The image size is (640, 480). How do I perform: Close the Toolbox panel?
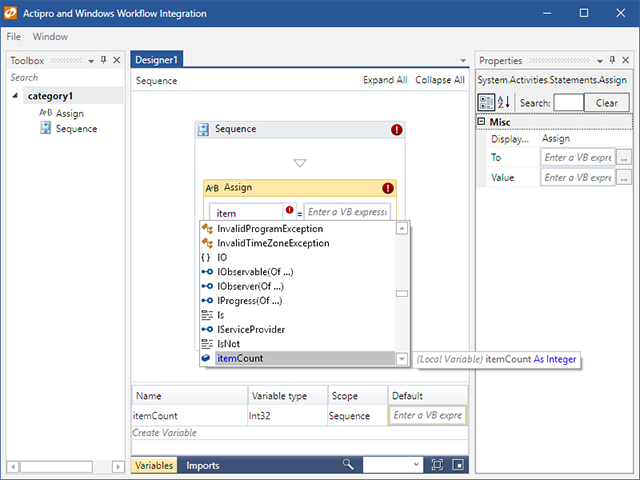point(117,60)
